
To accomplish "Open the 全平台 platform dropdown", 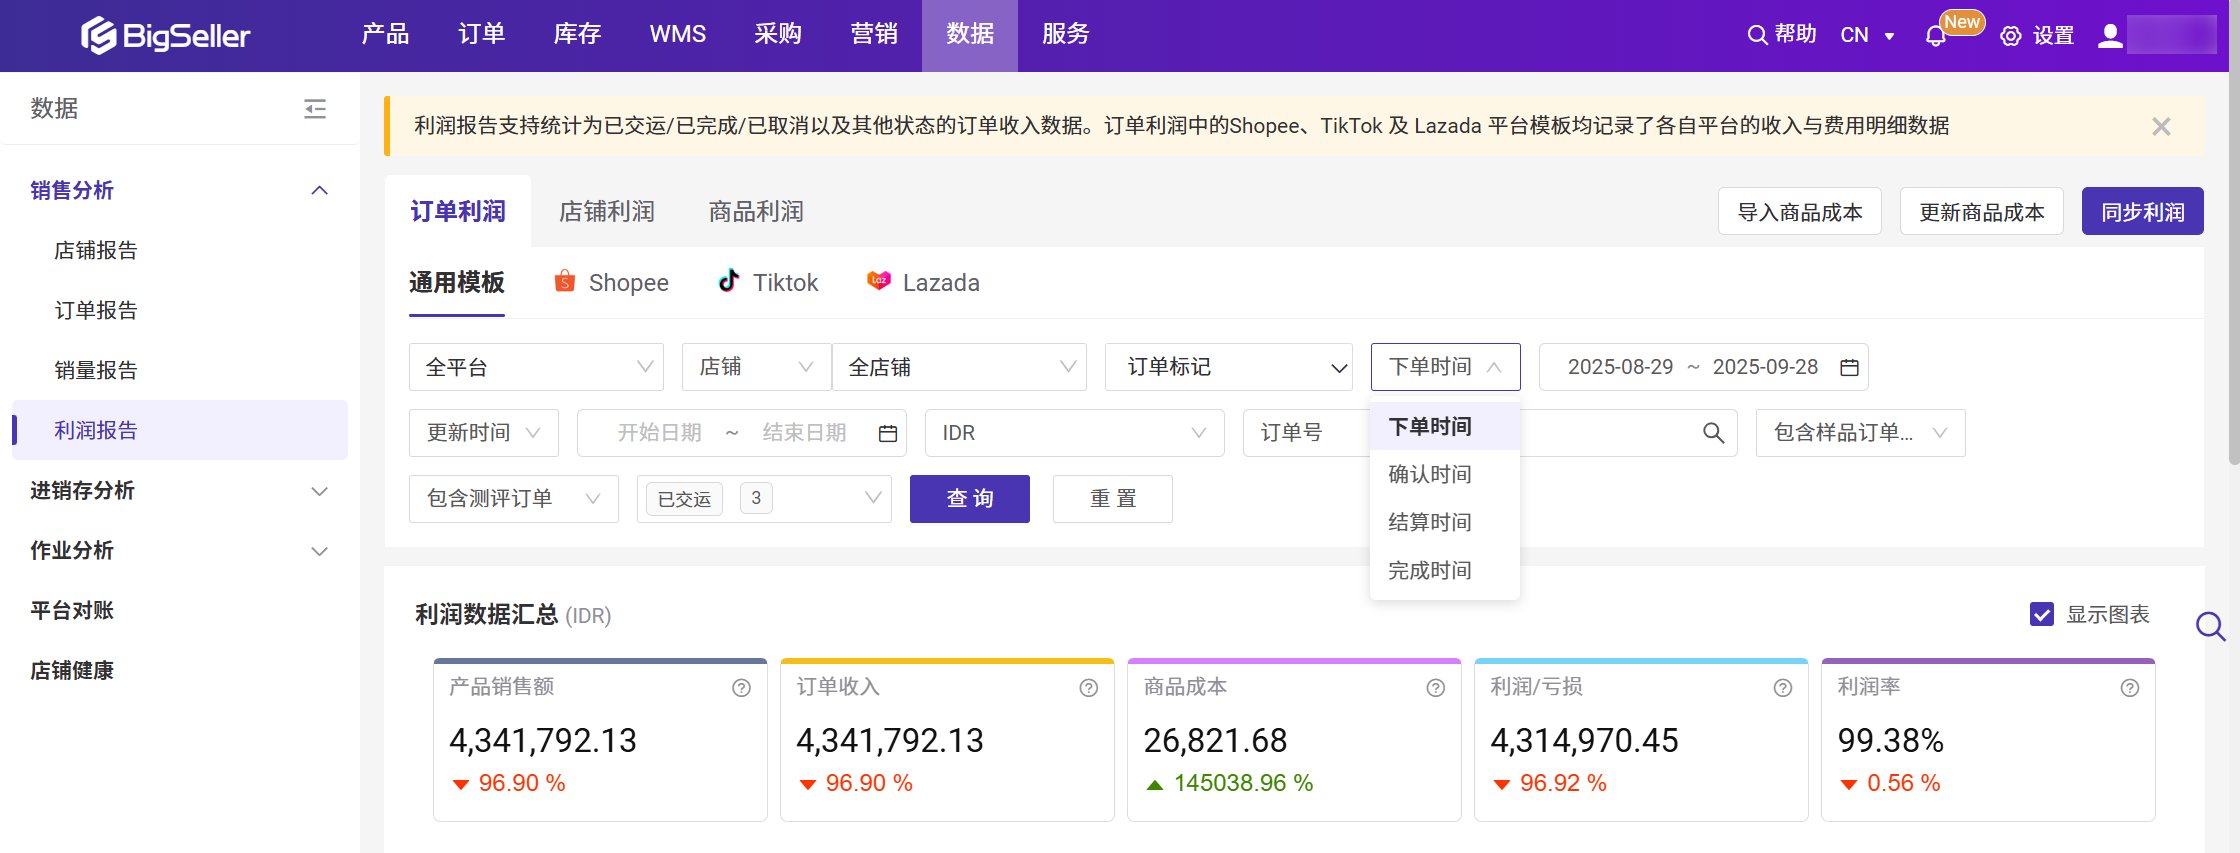I will click(x=536, y=367).
